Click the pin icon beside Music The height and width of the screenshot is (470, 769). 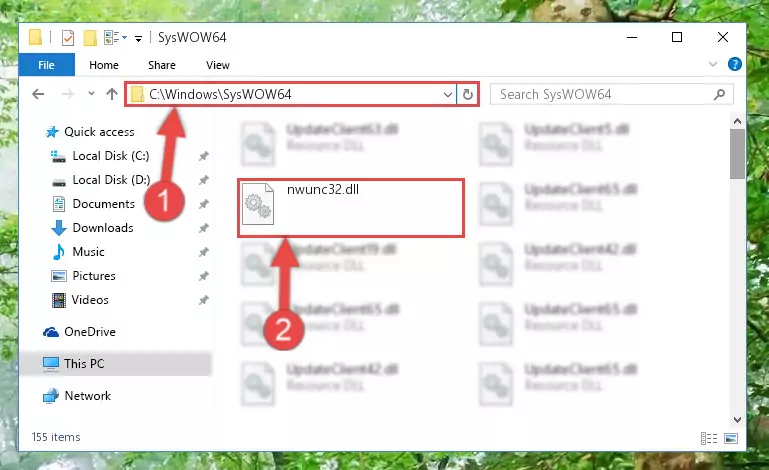click(204, 252)
